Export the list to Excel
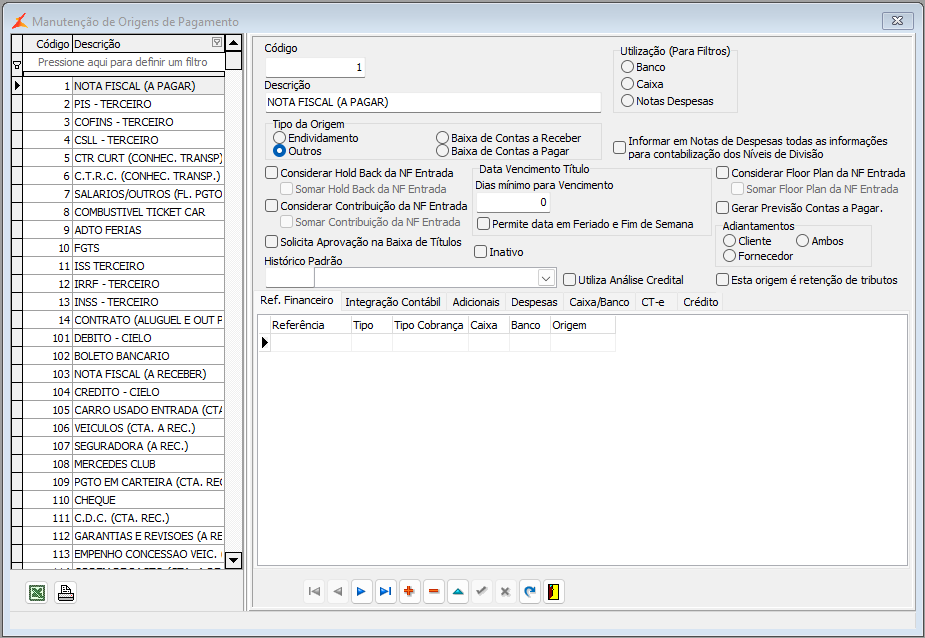The image size is (925, 638). pos(37,592)
